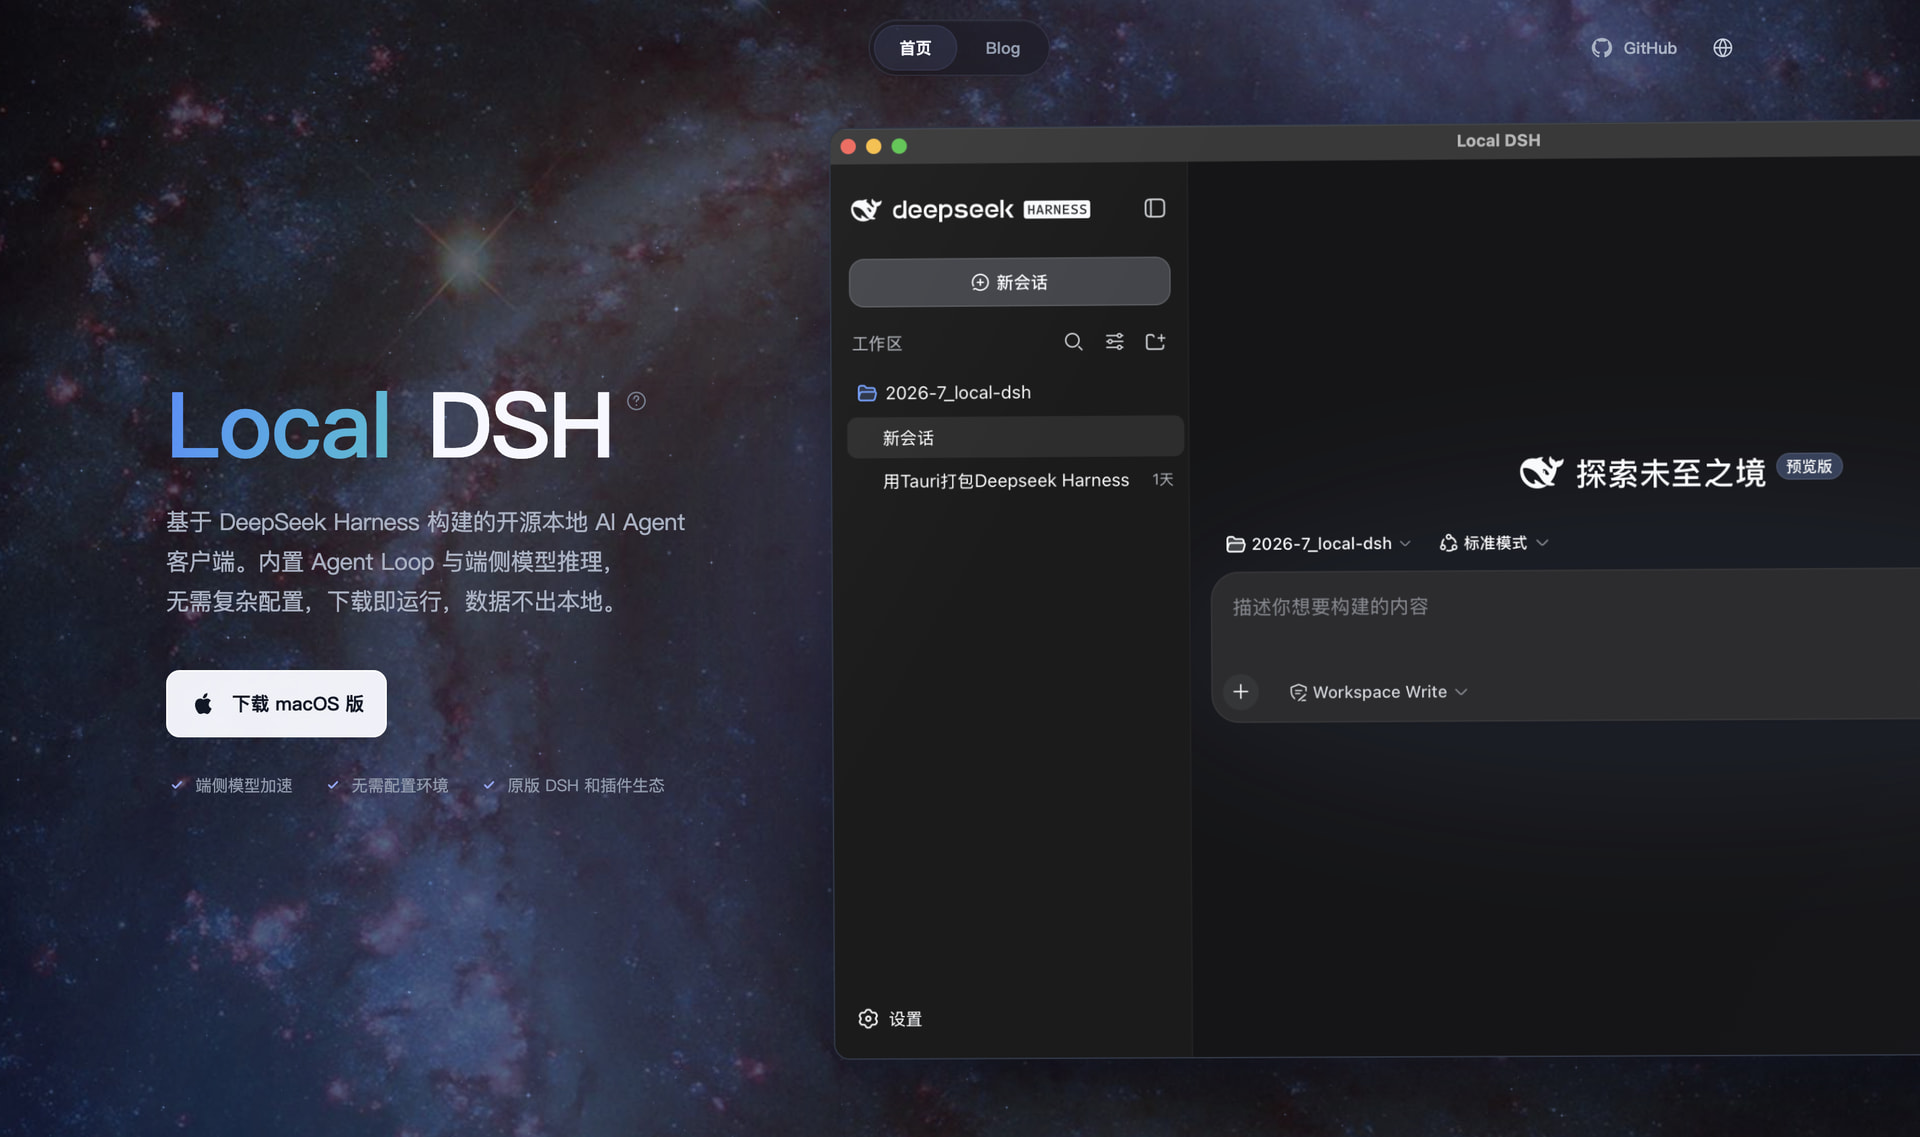Open the GitHub link
The image size is (1920, 1137).
1634,48
